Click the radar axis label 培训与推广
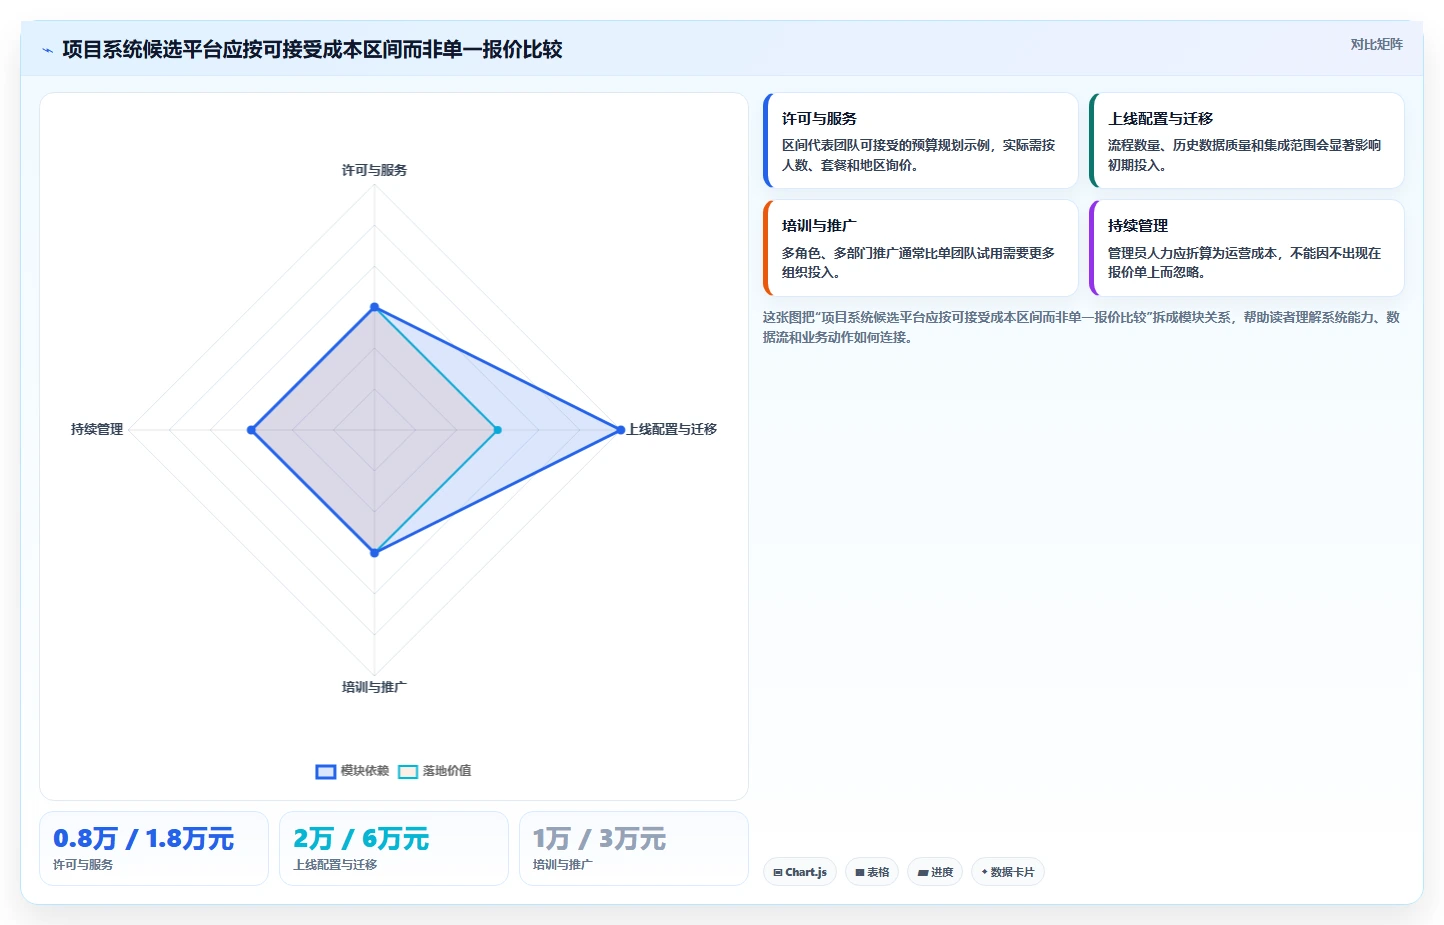 [x=374, y=687]
